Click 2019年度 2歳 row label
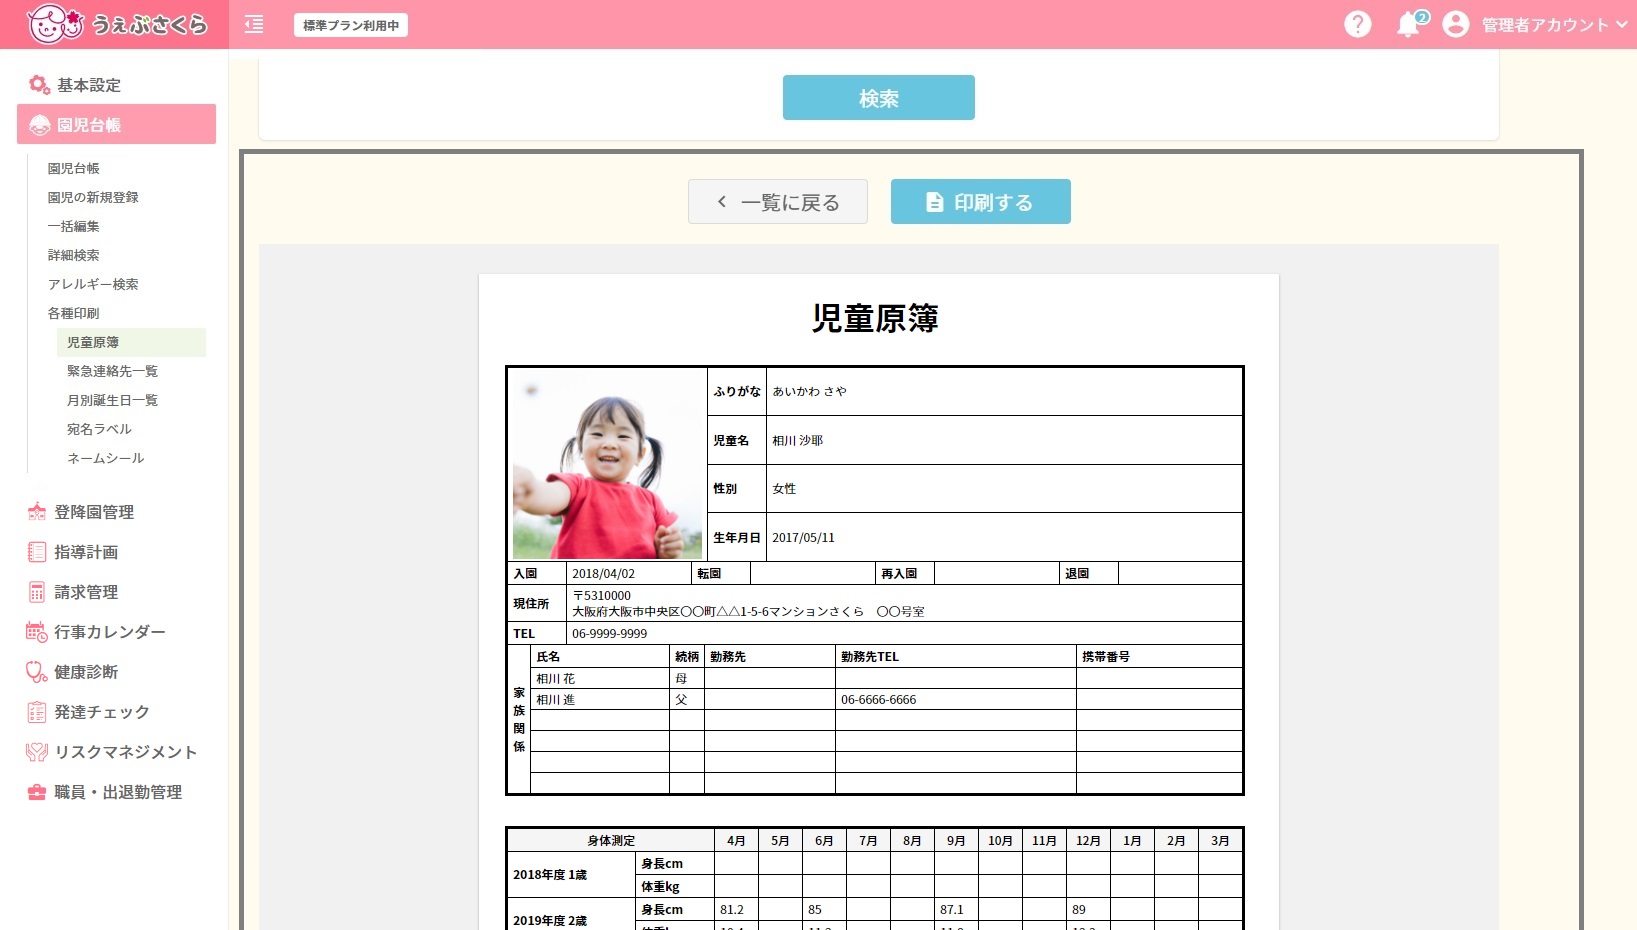The image size is (1637, 930). click(550, 921)
